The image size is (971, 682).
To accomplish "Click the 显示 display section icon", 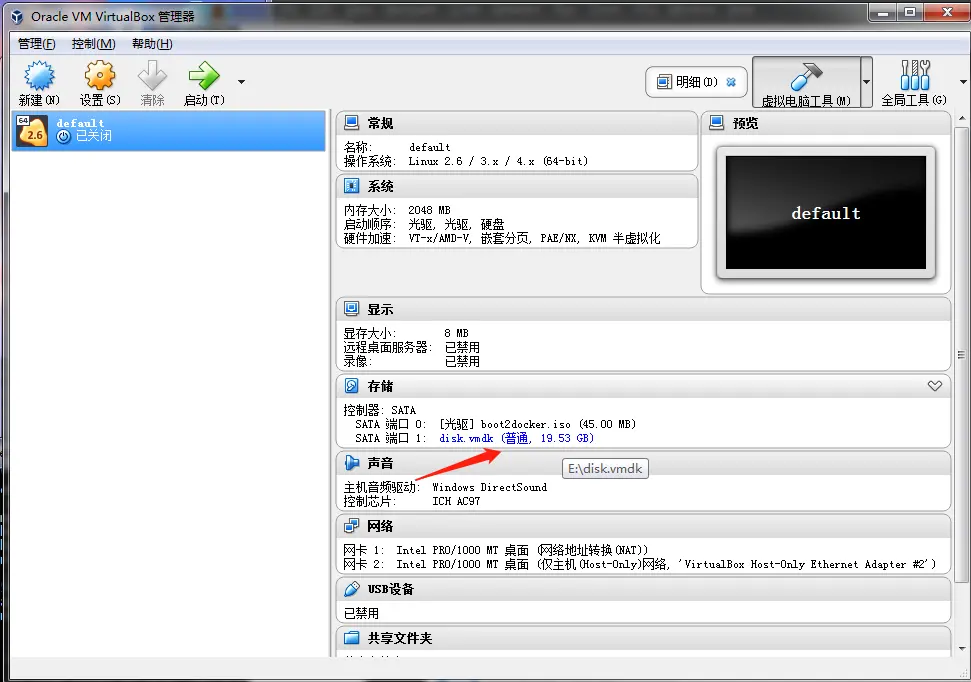I will click(351, 308).
